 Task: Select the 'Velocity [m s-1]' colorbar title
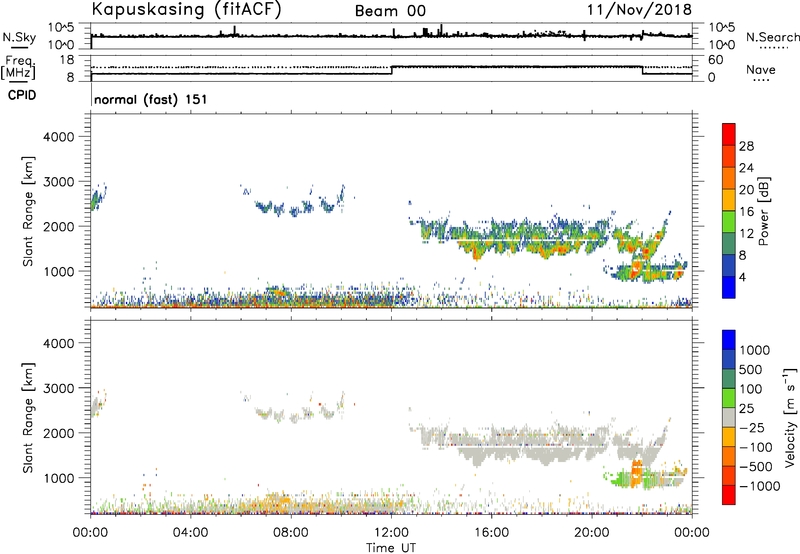(790, 417)
